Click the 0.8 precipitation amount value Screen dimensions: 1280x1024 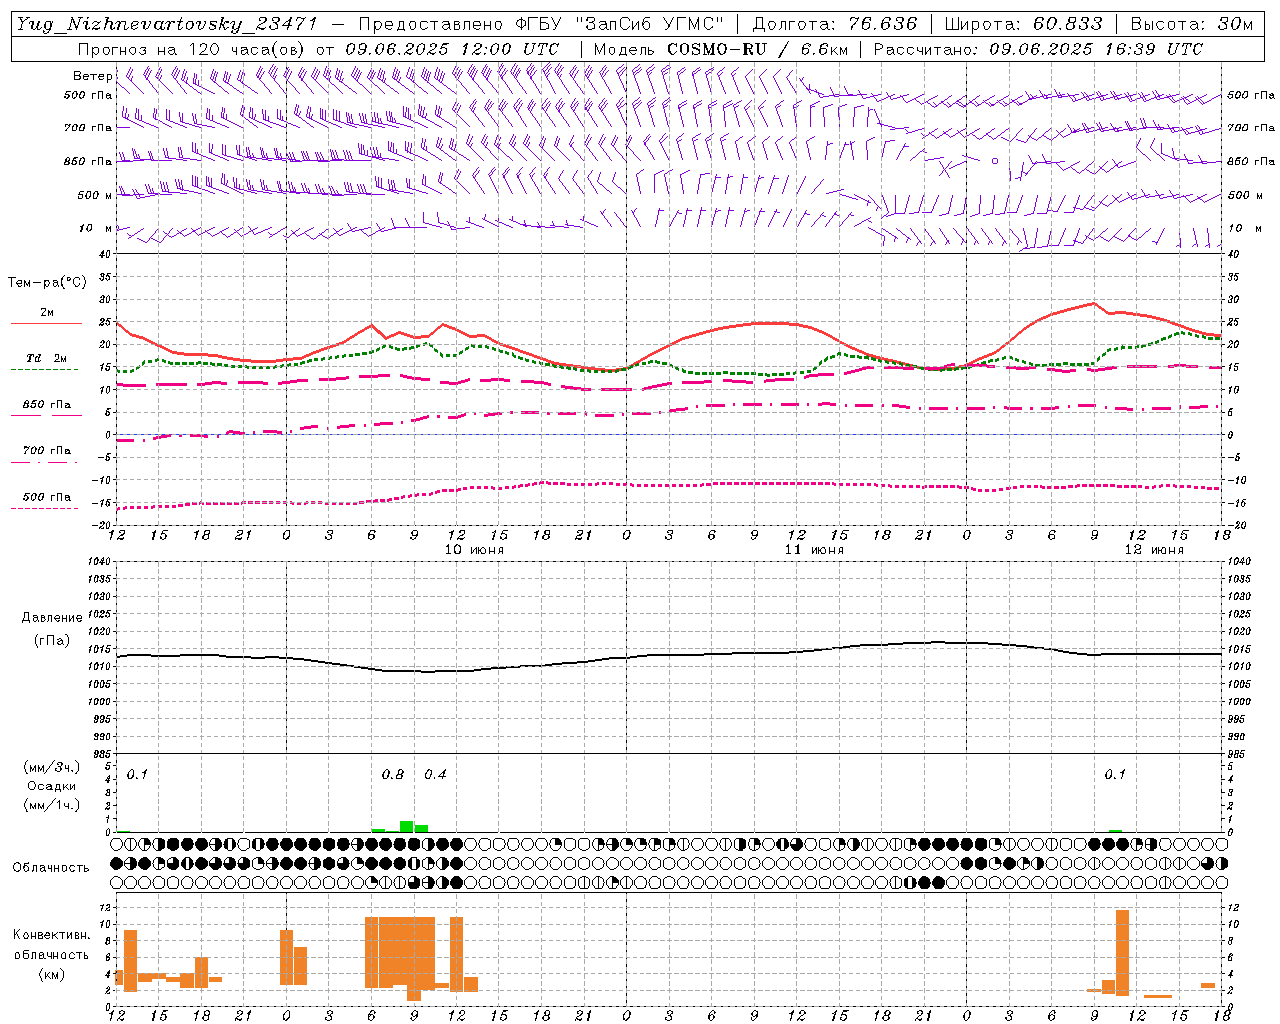point(393,775)
